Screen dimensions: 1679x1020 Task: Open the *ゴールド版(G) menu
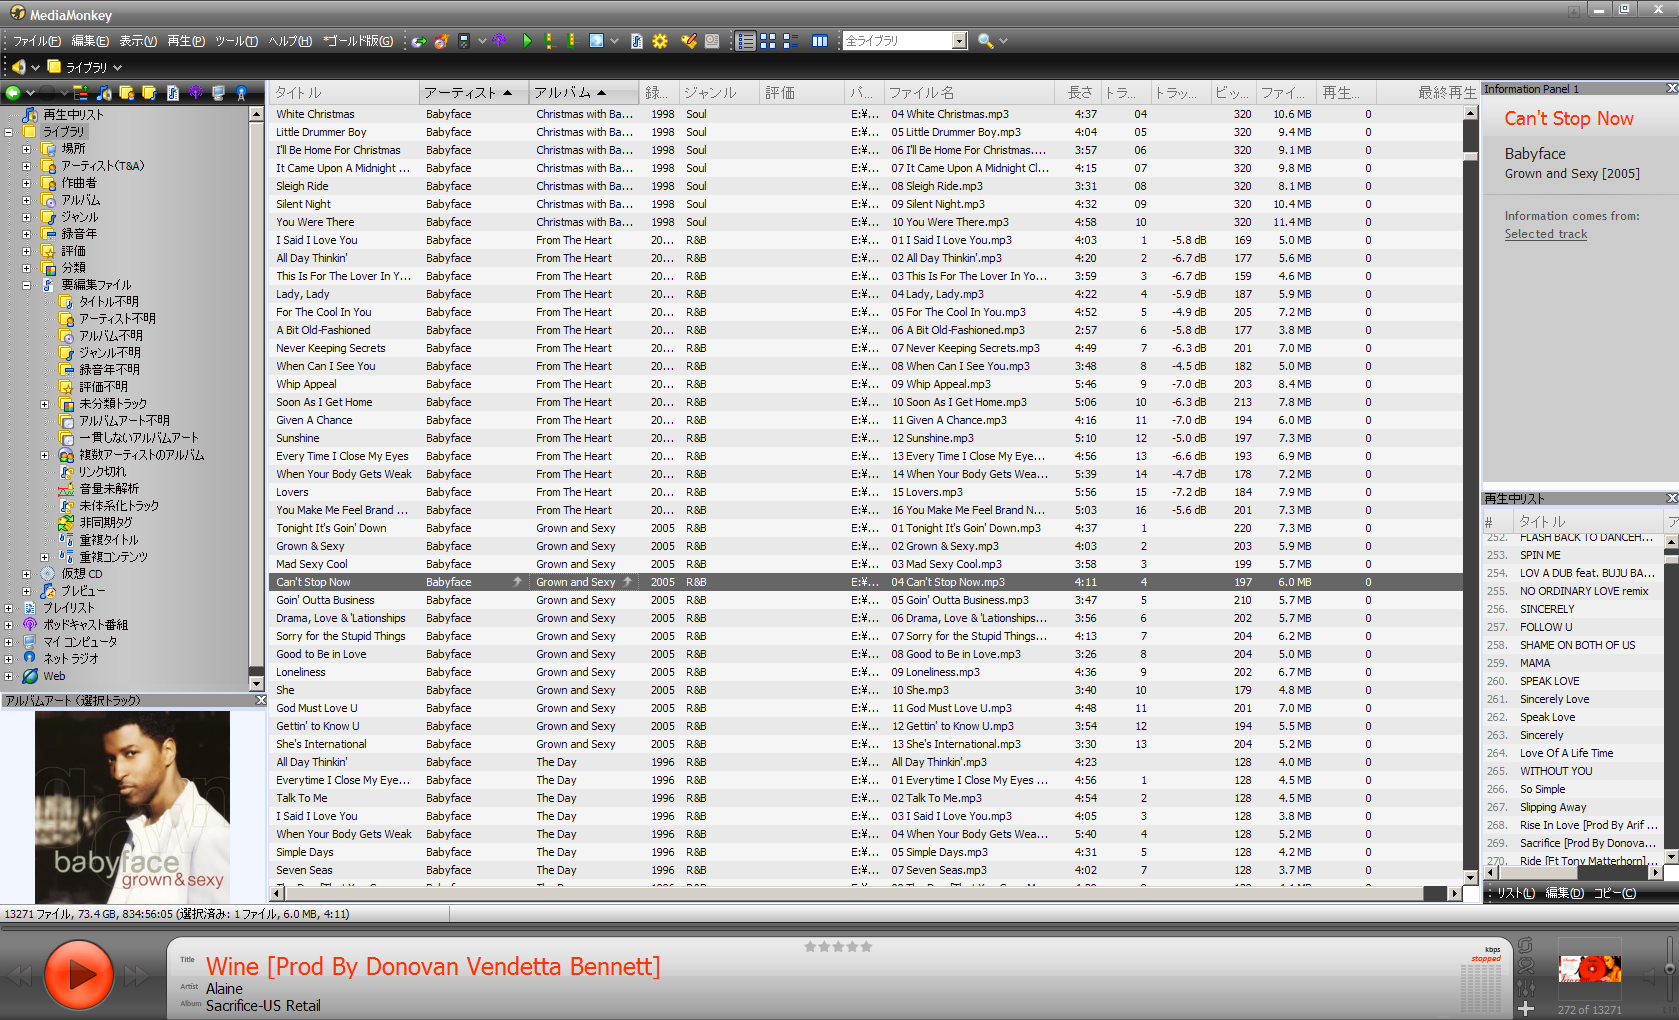coord(358,41)
